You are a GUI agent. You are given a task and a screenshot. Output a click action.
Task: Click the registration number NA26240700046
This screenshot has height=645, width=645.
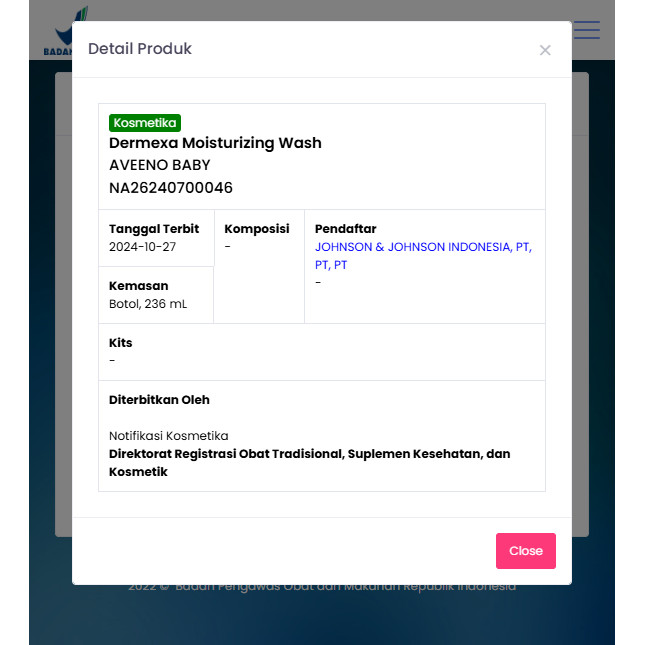pyautogui.click(x=171, y=187)
